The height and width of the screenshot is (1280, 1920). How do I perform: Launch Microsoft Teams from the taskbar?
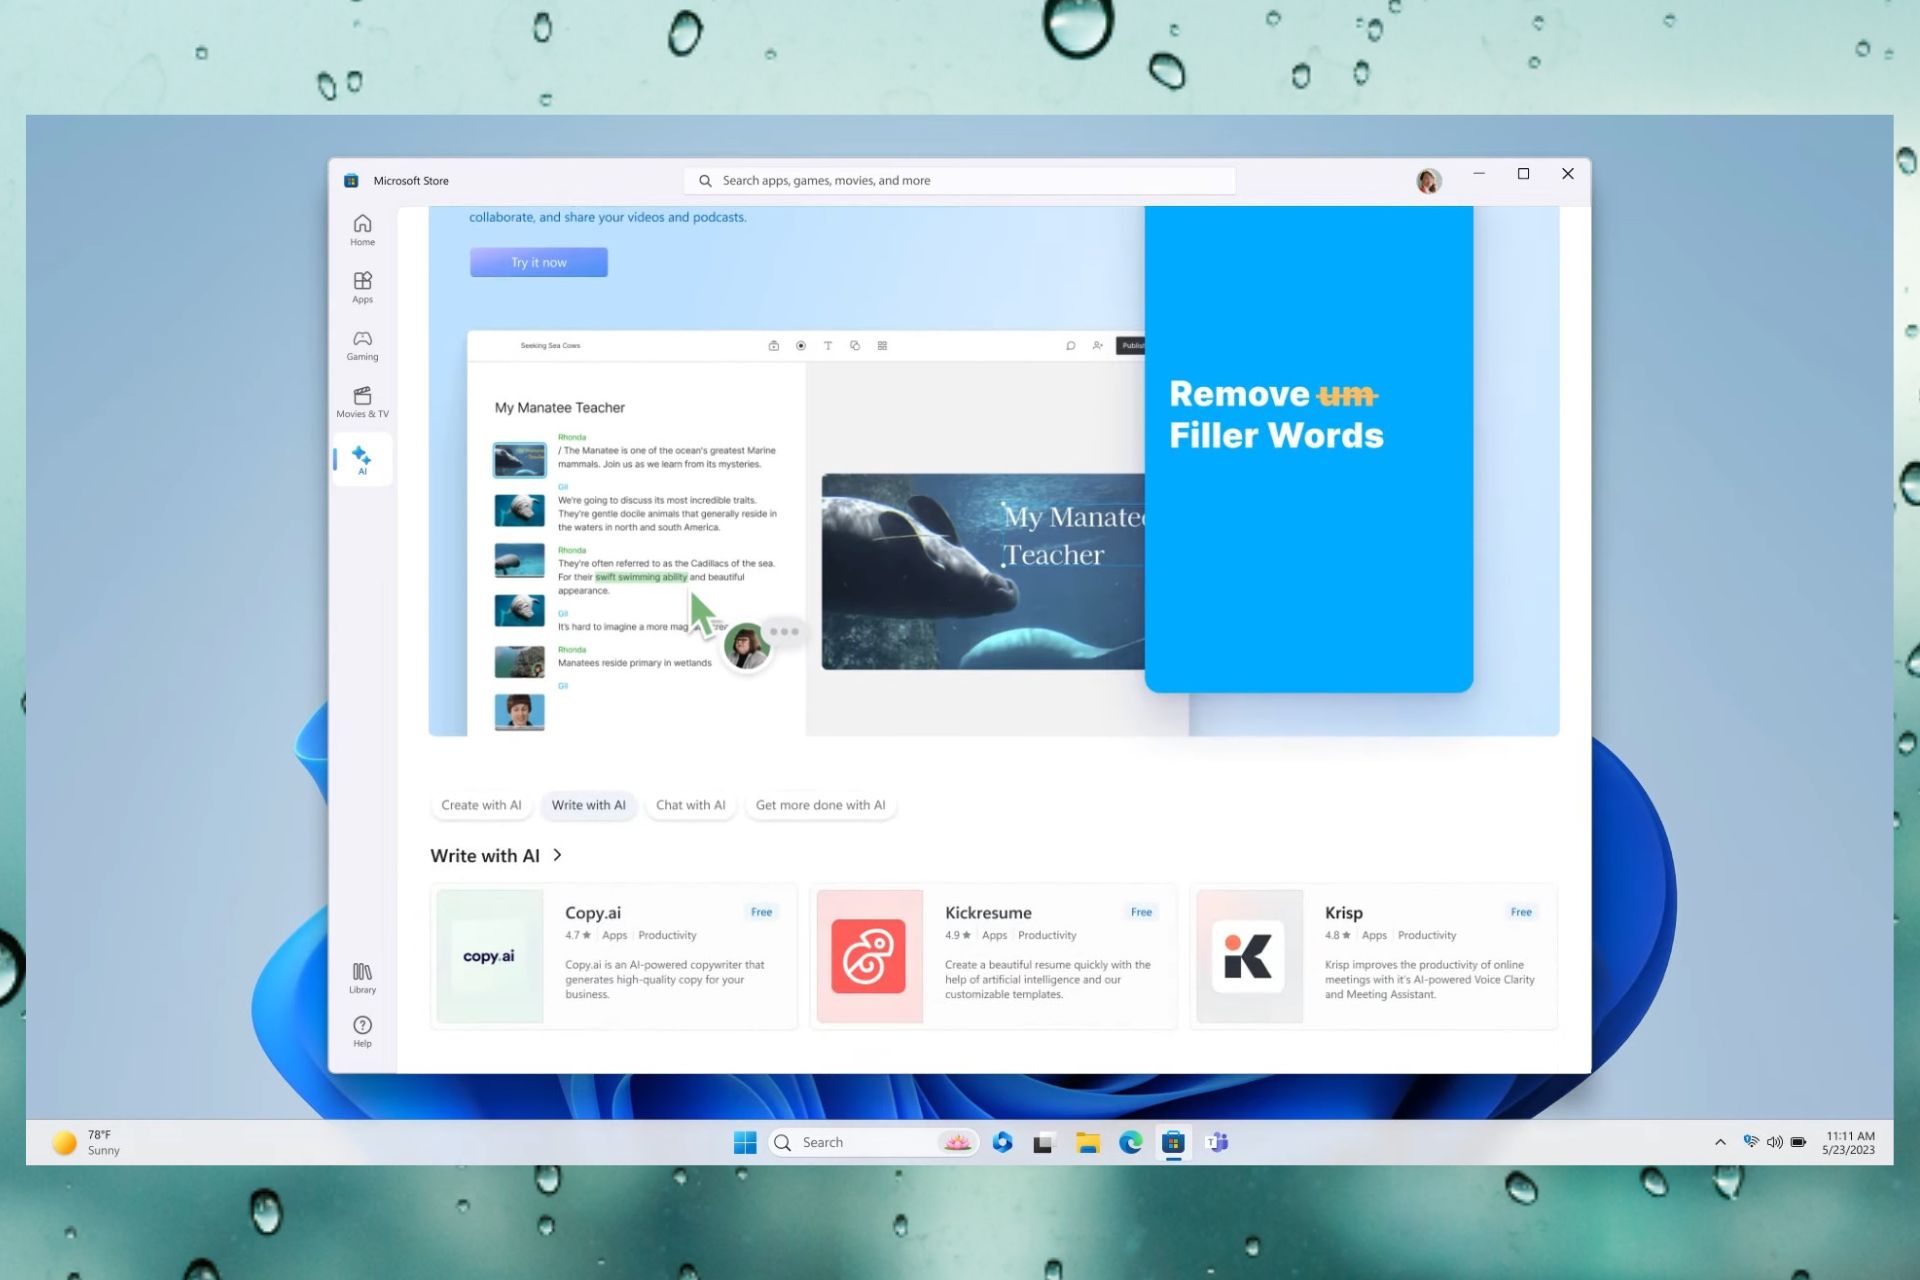click(1216, 1142)
